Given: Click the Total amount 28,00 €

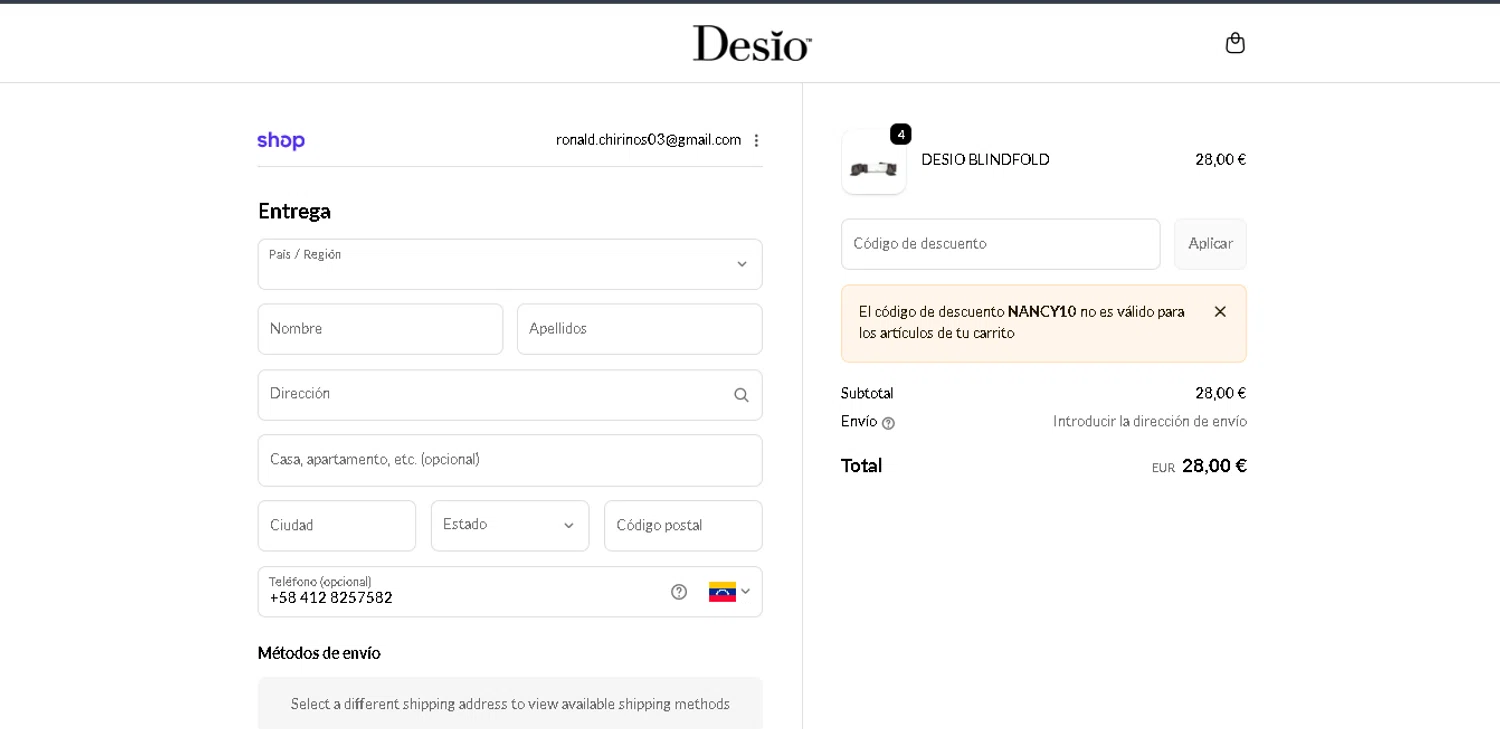Looking at the screenshot, I should pyautogui.click(x=1214, y=466).
